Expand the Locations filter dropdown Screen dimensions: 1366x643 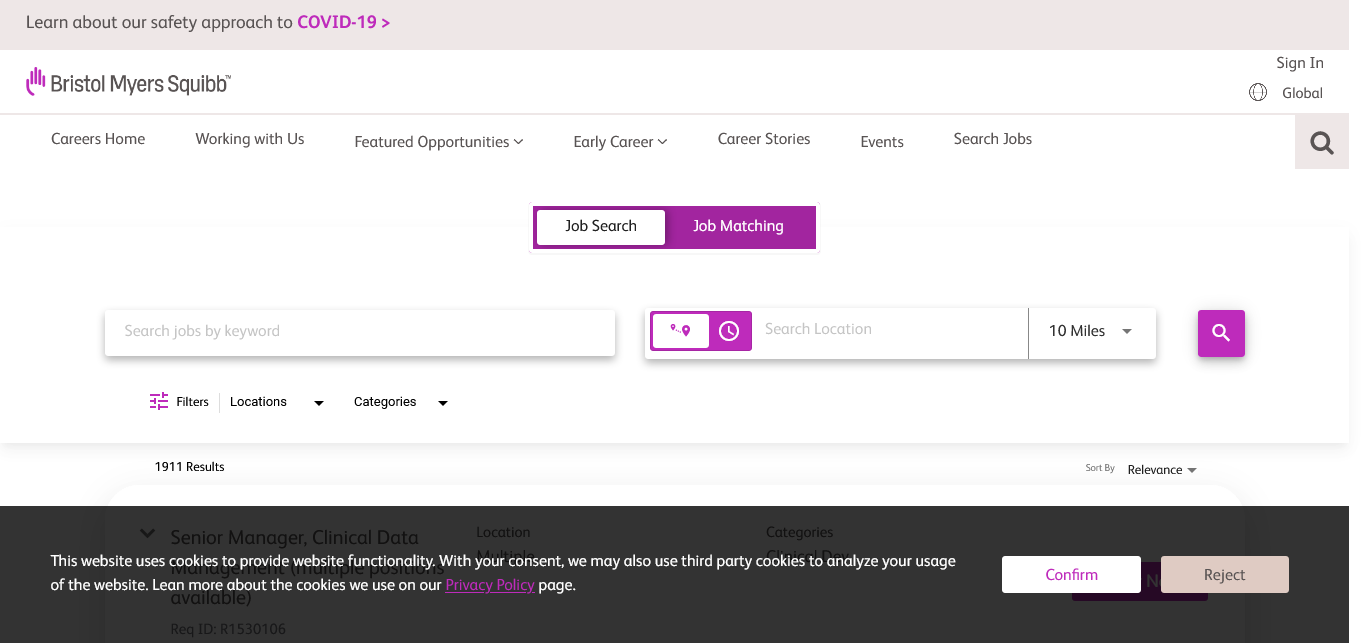pos(277,402)
